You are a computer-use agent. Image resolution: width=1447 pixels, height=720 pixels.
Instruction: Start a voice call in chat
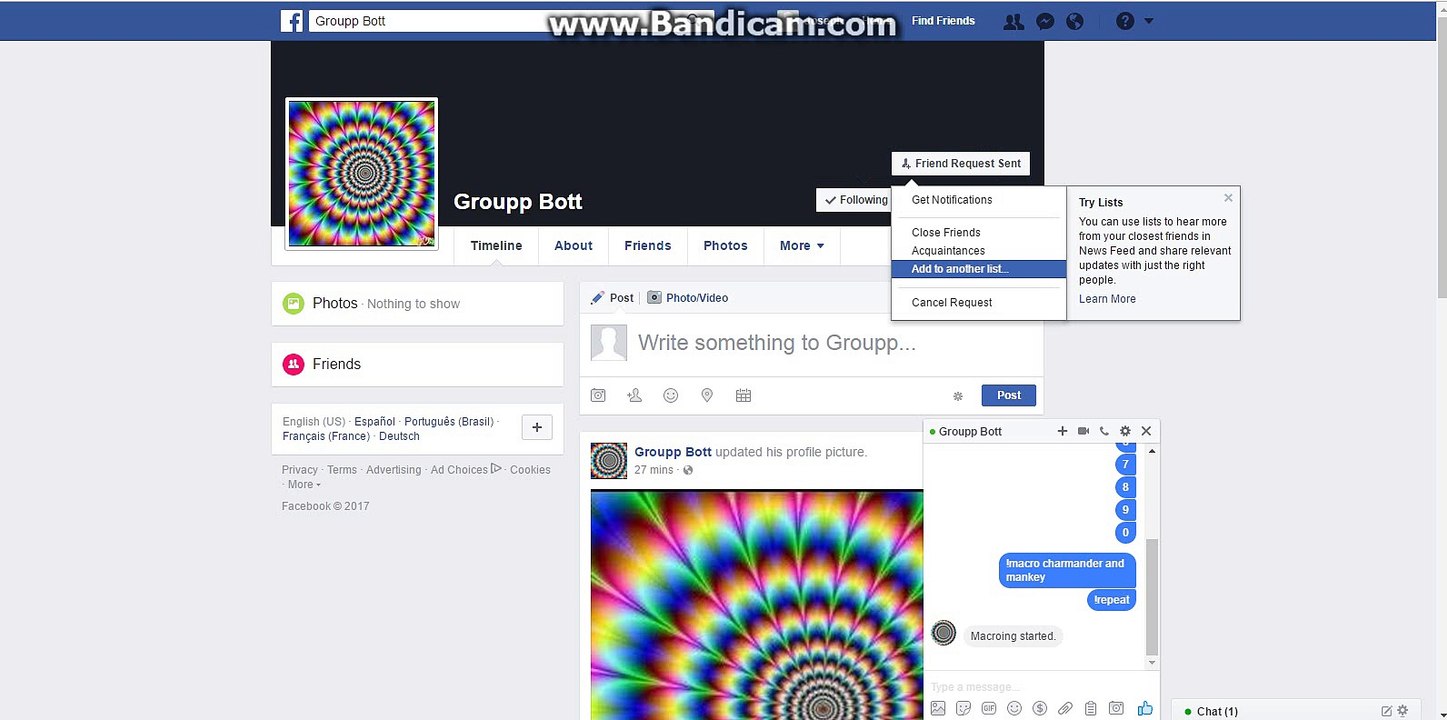1104,431
